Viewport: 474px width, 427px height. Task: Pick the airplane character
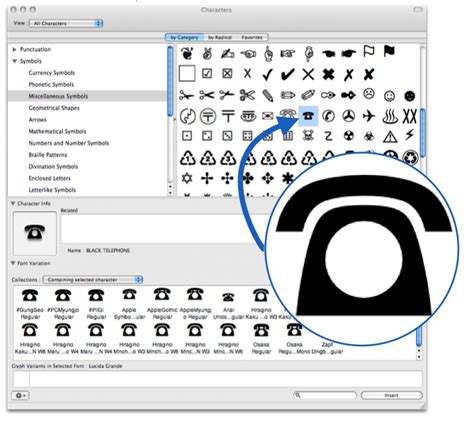[369, 116]
